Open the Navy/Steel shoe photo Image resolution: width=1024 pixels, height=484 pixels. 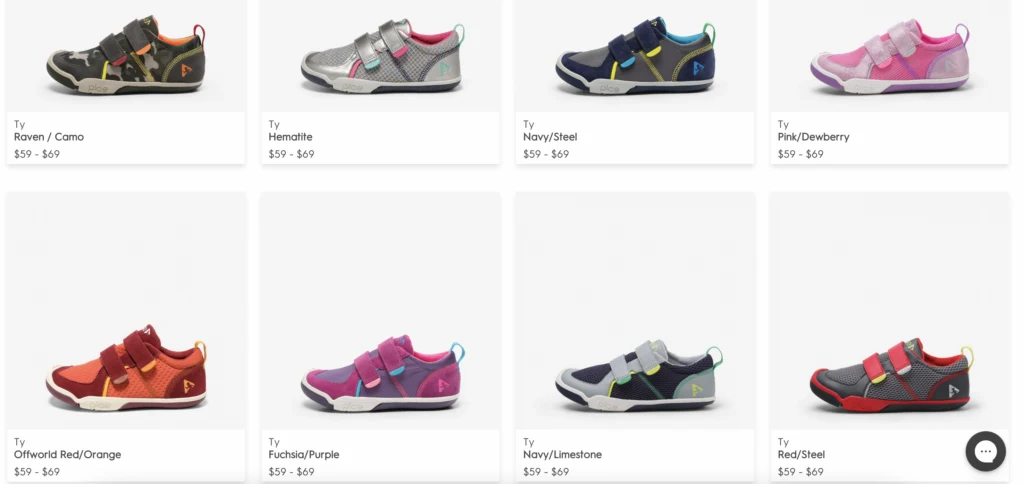pyautogui.click(x=635, y=56)
